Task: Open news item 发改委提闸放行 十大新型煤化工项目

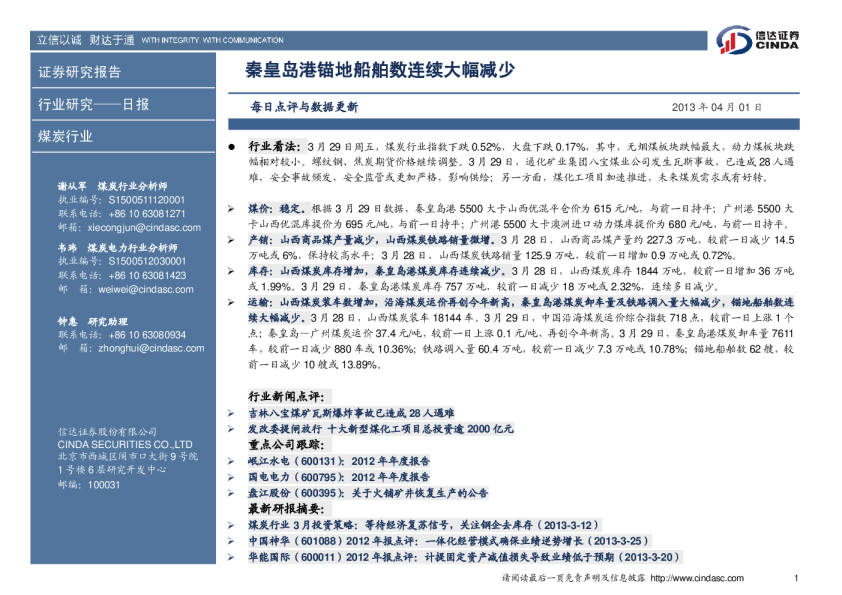Action: click(380, 428)
